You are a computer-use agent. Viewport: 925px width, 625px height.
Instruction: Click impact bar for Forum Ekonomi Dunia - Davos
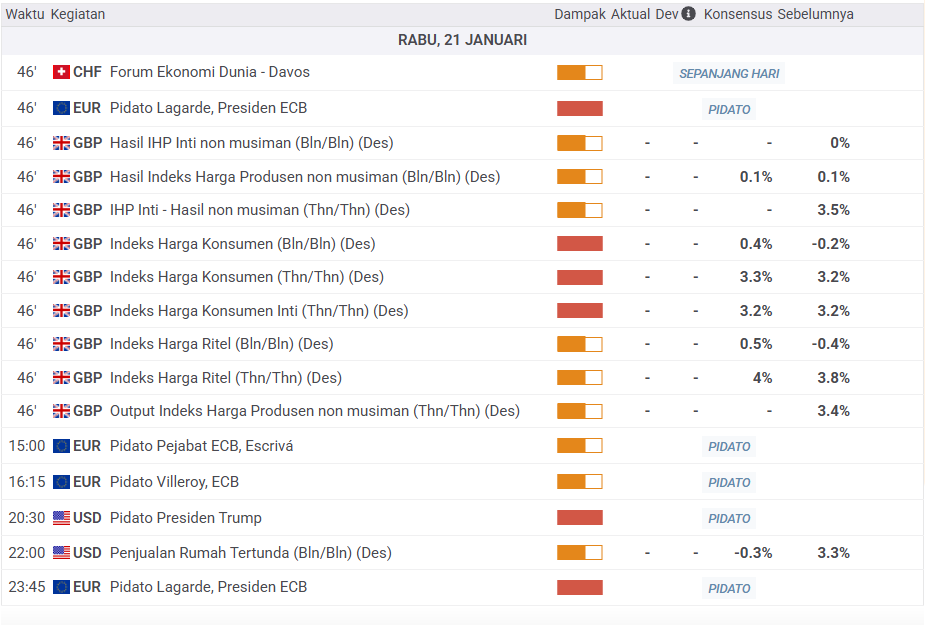click(580, 72)
